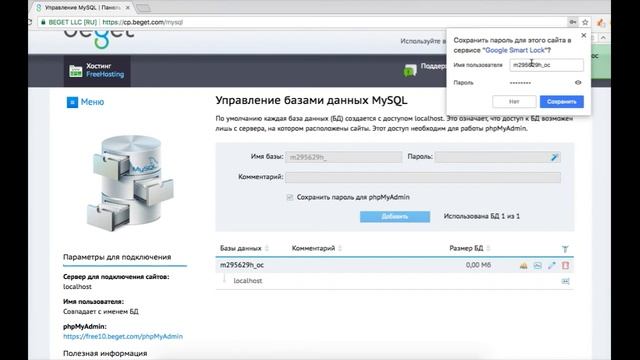Sort by the Размер БД column
The image size is (640, 360).
[469, 248]
